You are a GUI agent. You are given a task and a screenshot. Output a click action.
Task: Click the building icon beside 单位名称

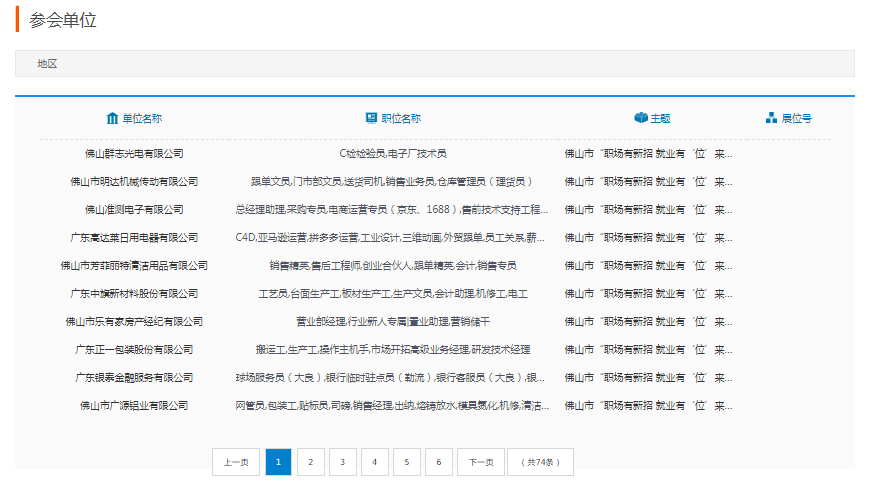(112, 118)
